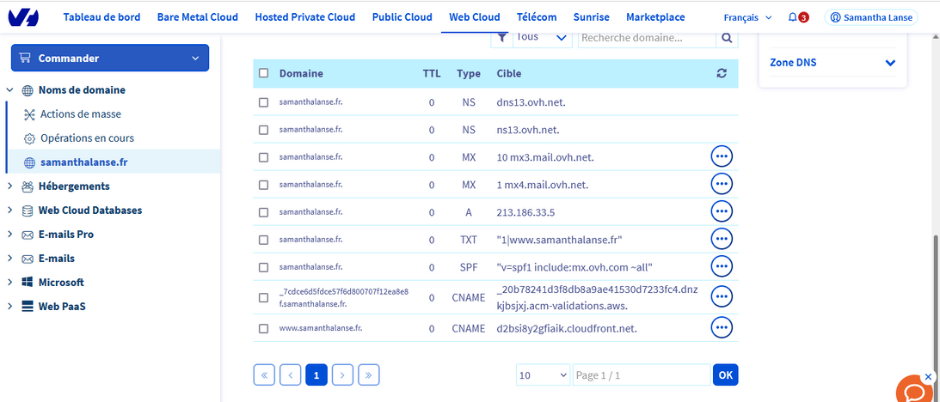Open the Sunrise tab
The image size is (940, 402).
tap(591, 17)
